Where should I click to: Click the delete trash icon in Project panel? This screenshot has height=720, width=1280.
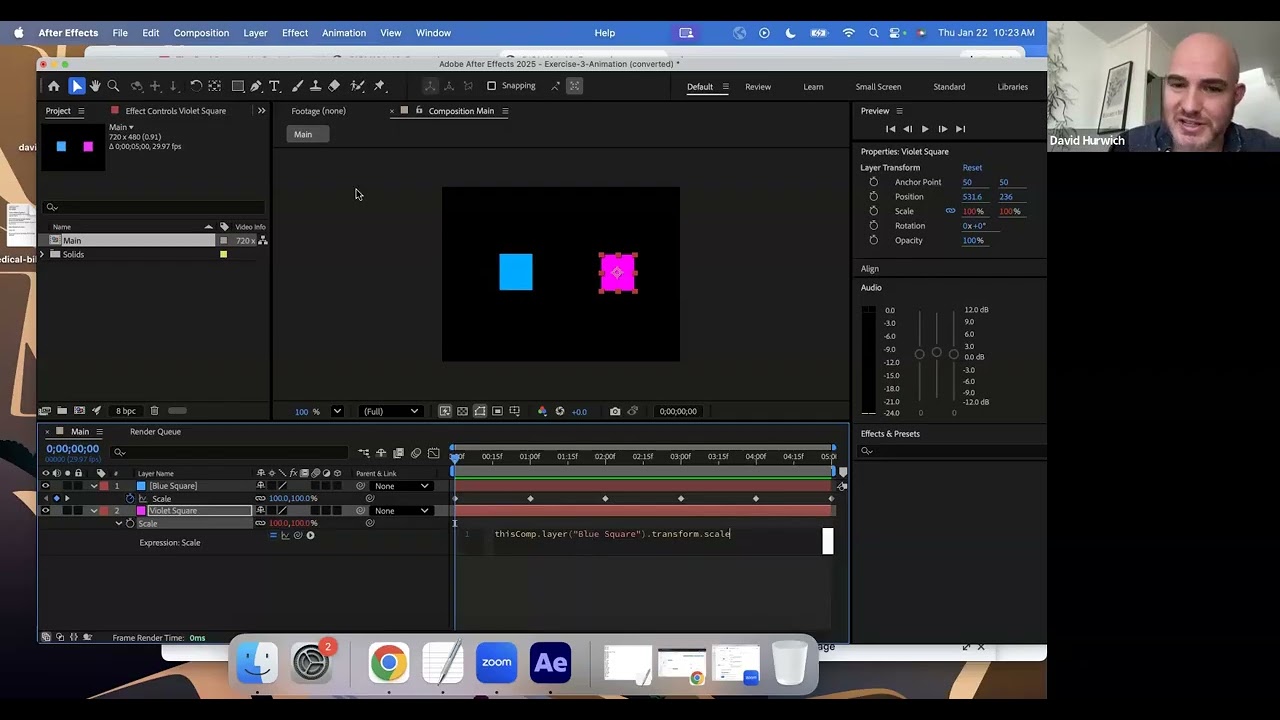pyautogui.click(x=154, y=411)
